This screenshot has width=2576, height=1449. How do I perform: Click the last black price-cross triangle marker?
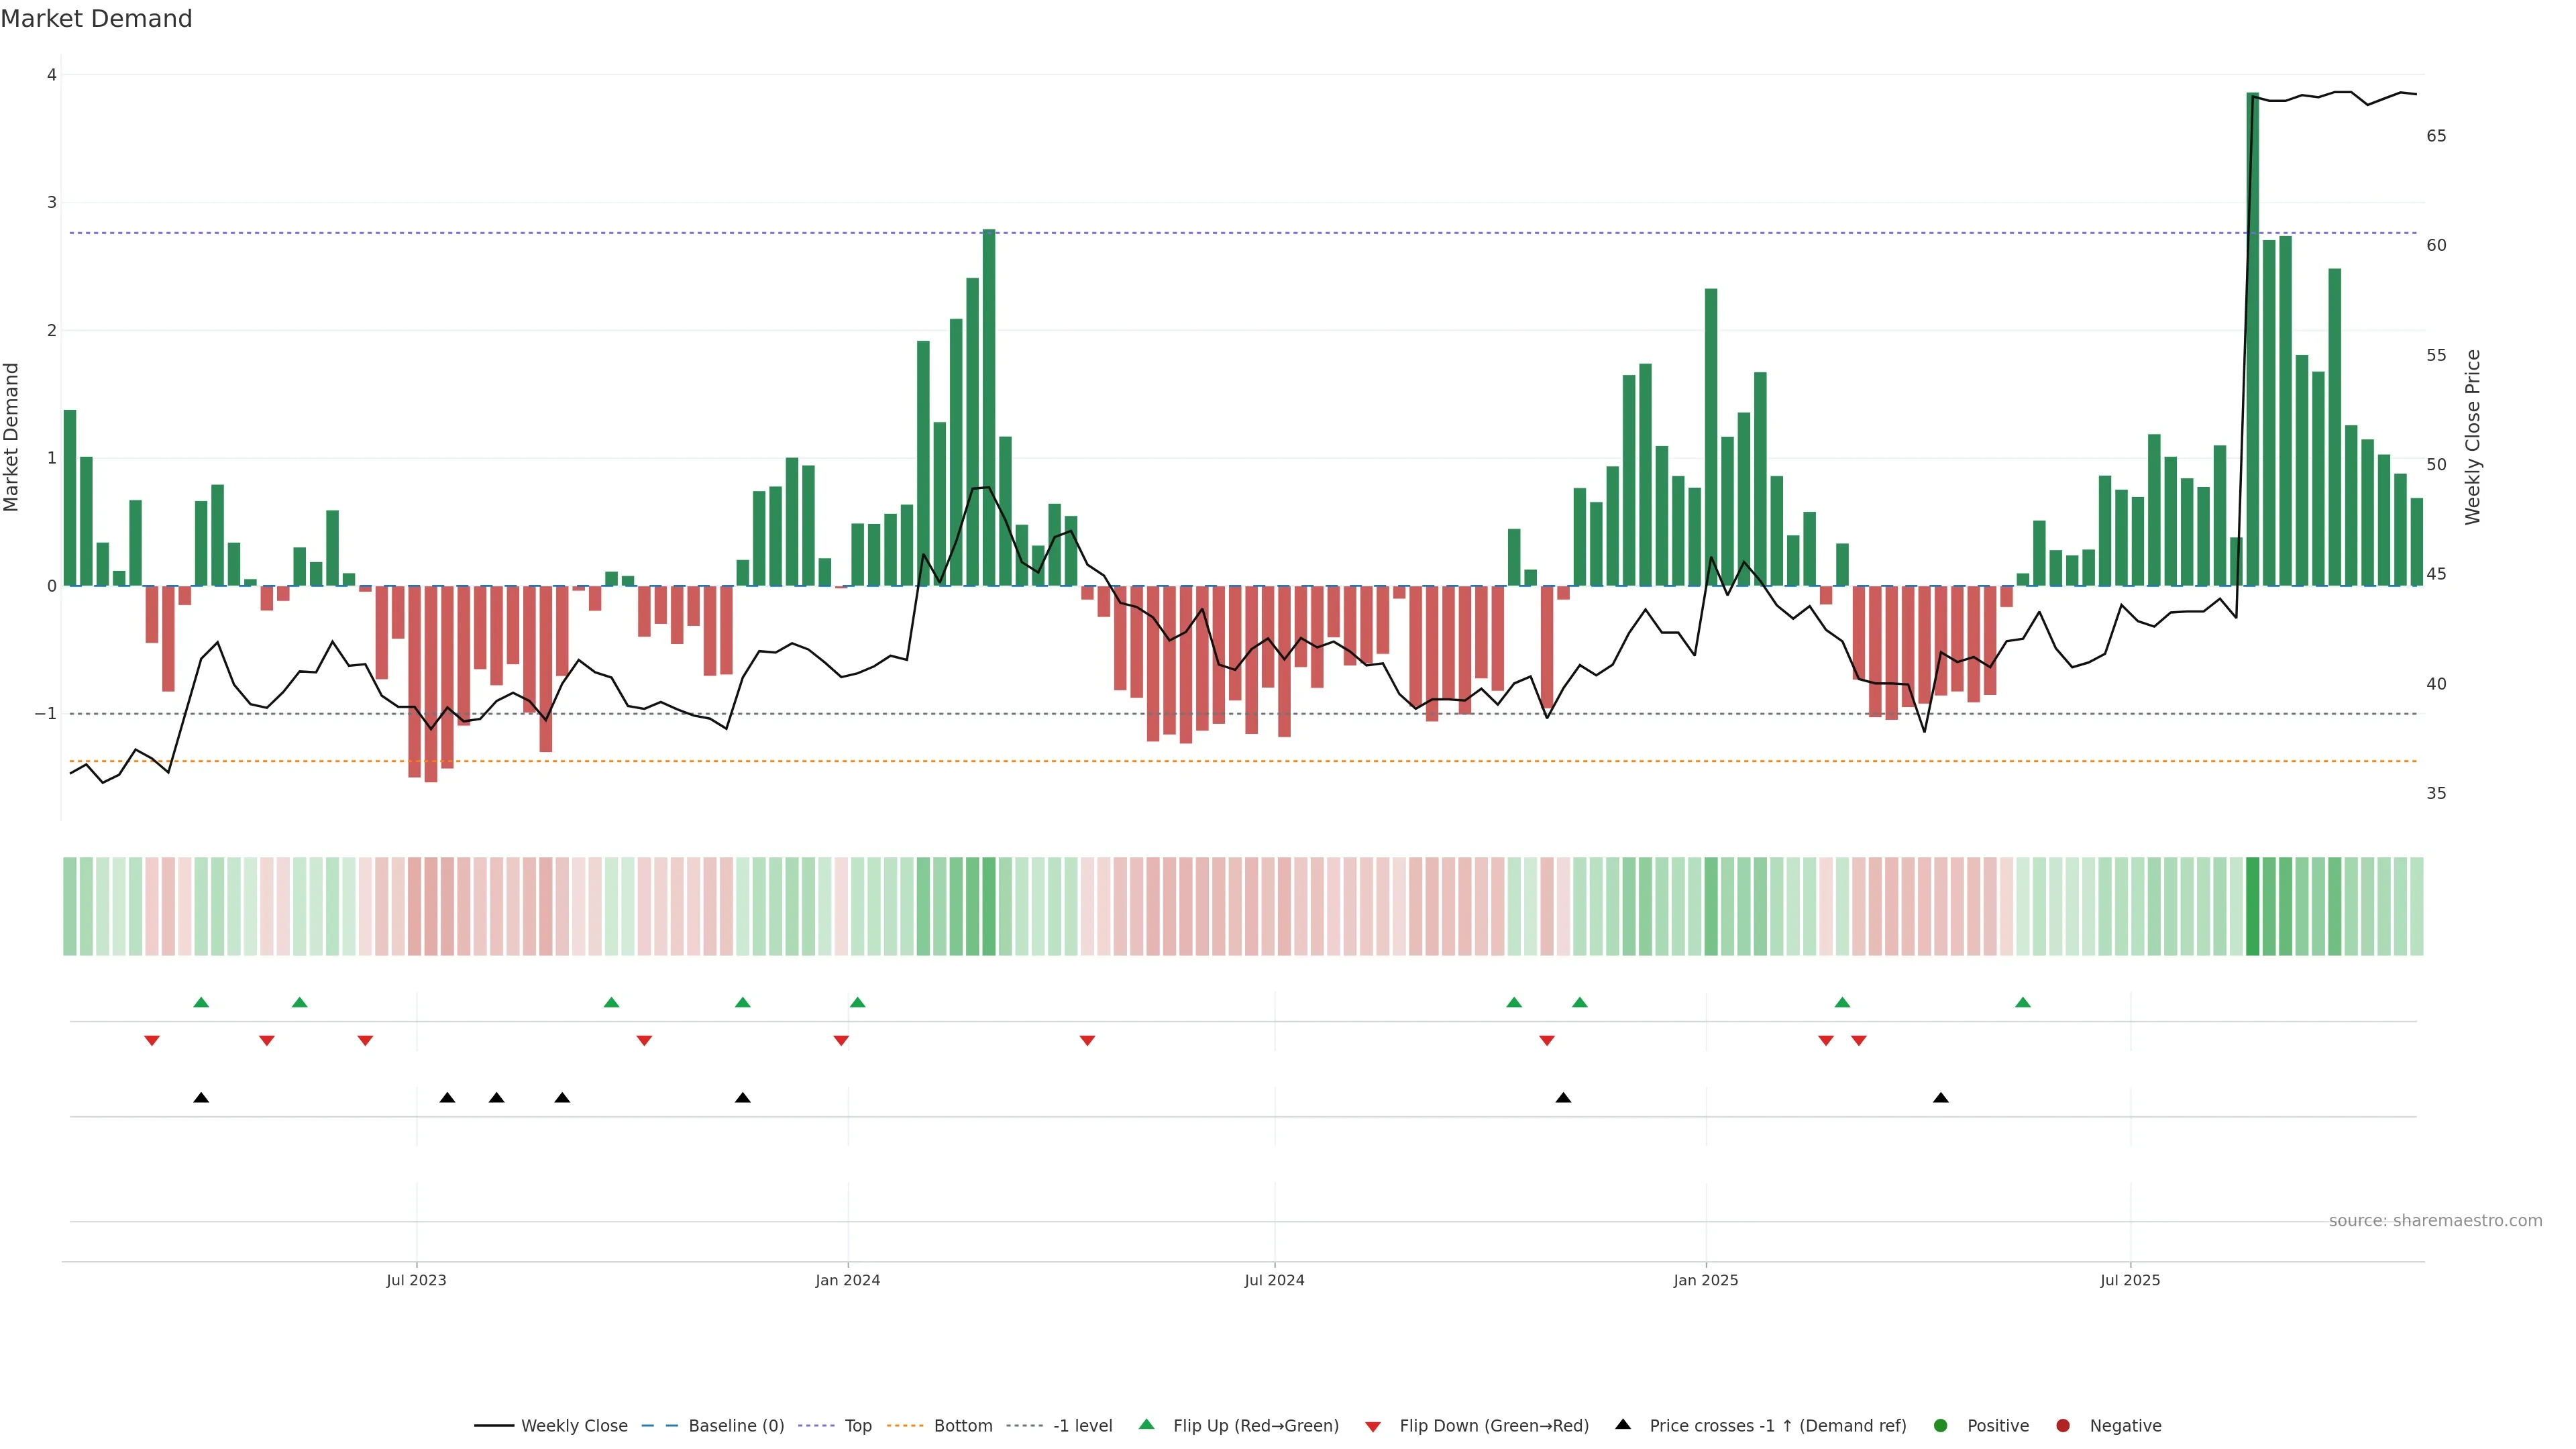(x=1941, y=1098)
